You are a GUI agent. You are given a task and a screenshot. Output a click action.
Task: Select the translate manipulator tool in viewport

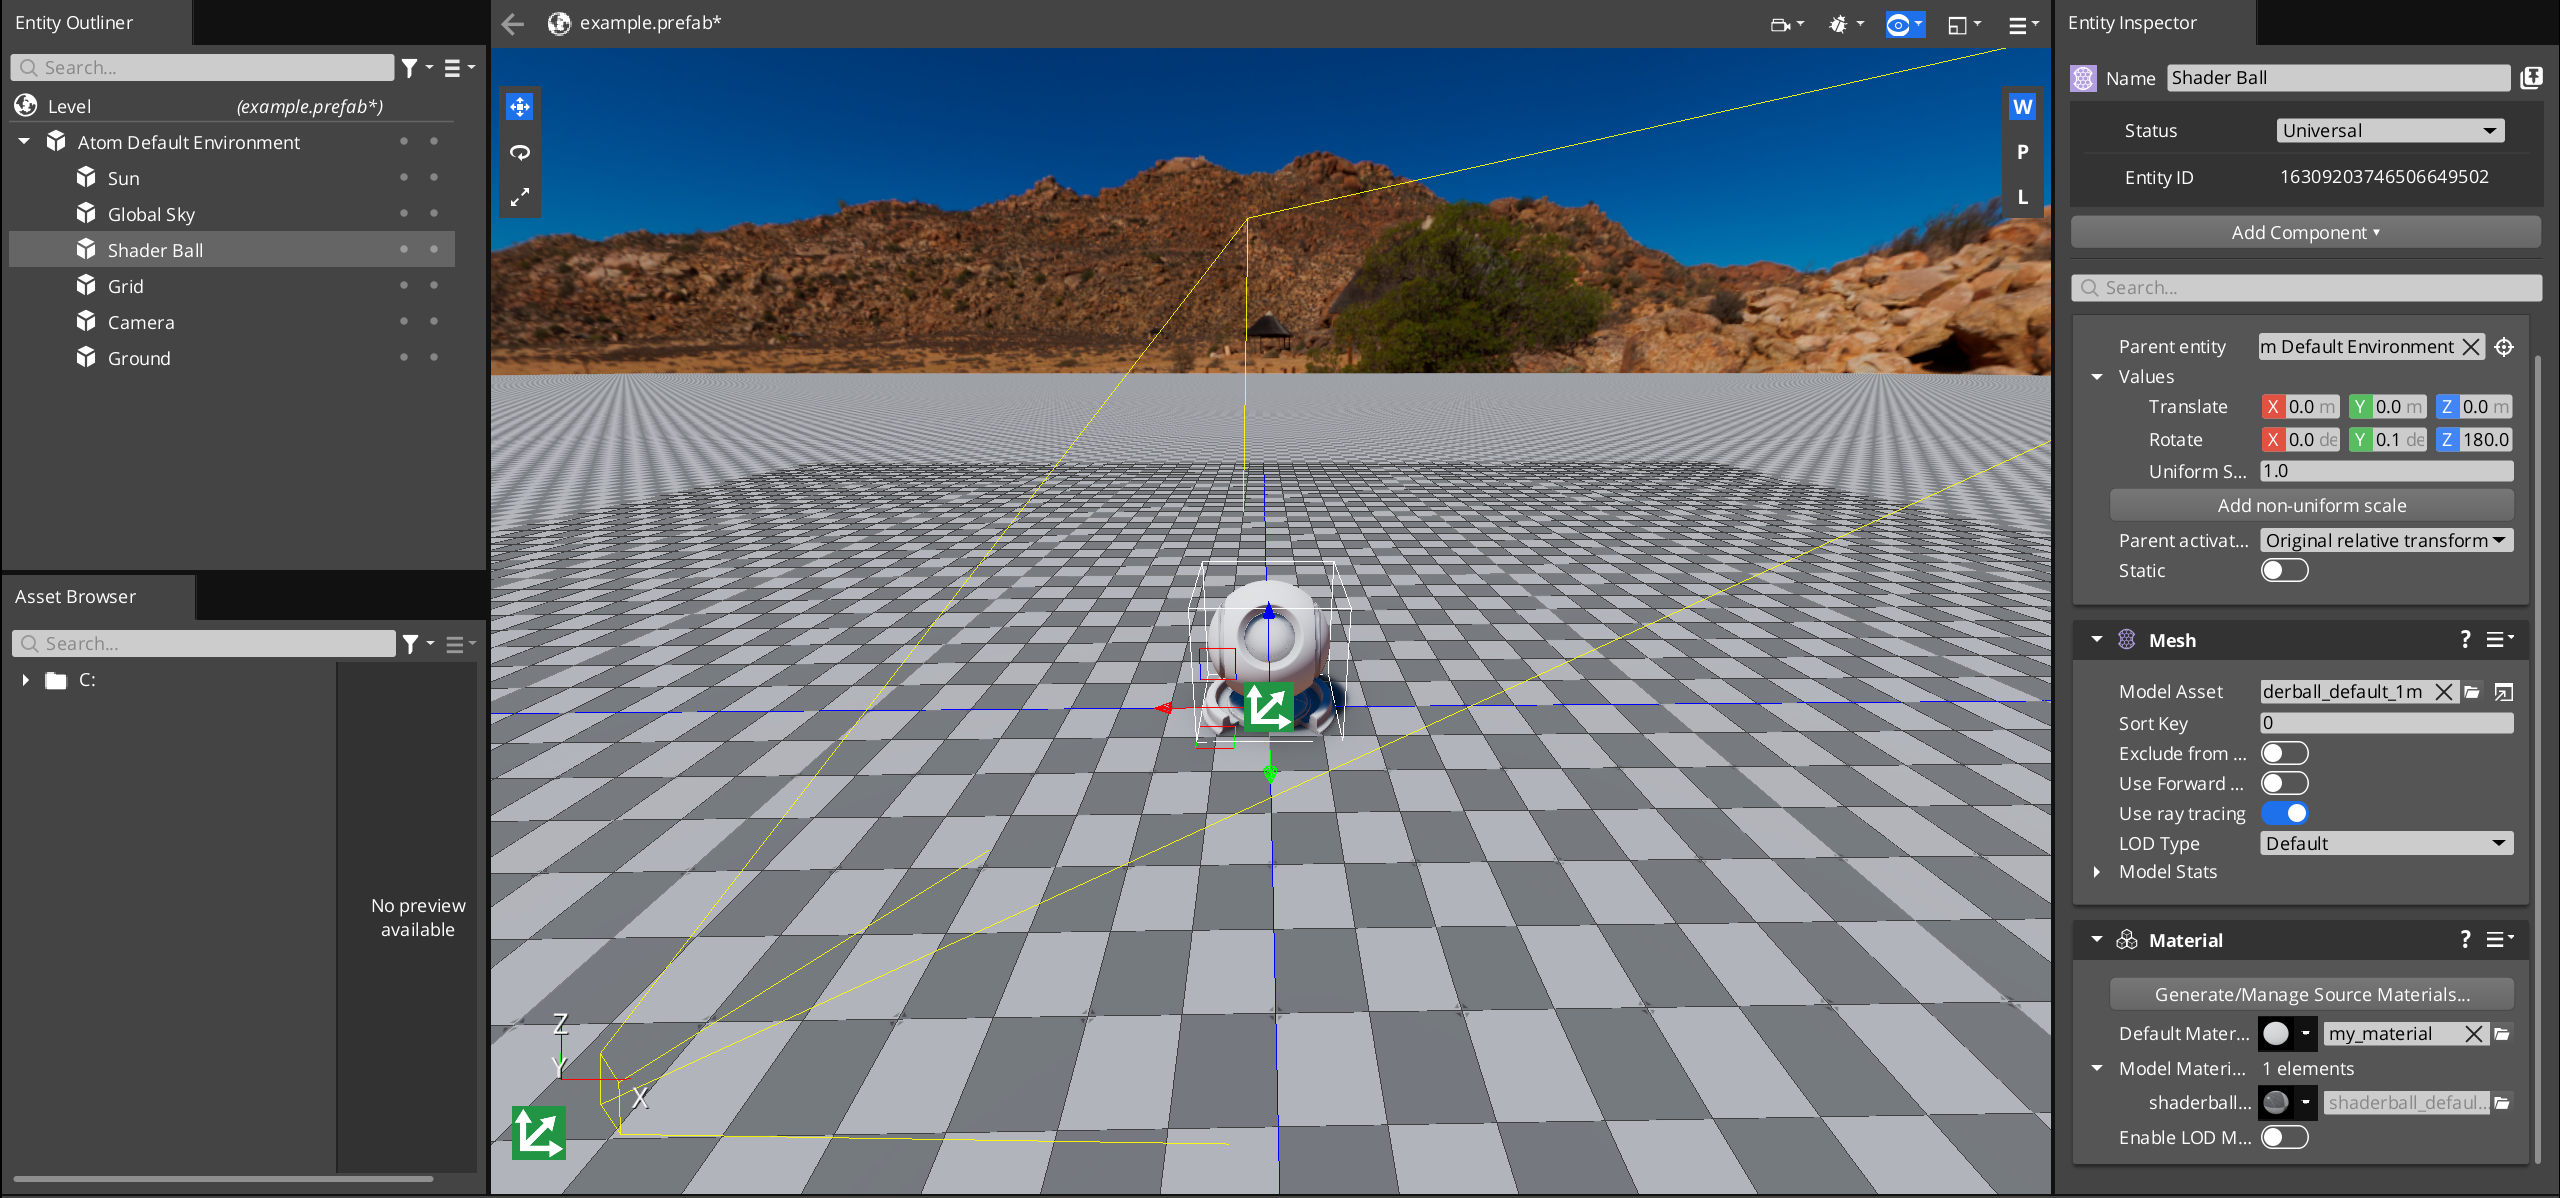[x=520, y=107]
